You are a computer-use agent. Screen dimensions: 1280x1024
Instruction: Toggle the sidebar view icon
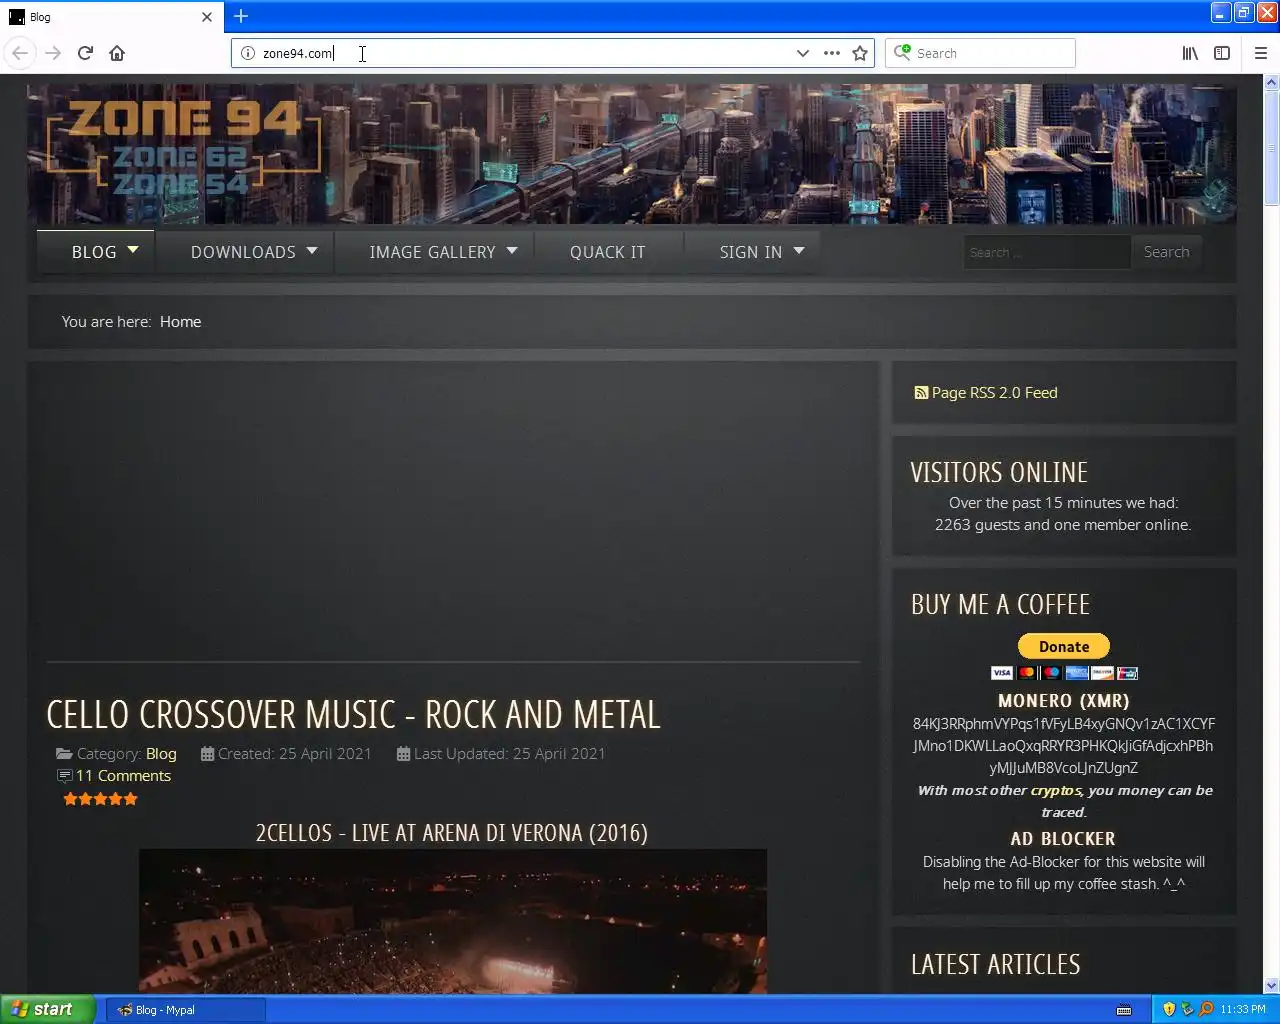click(x=1222, y=53)
